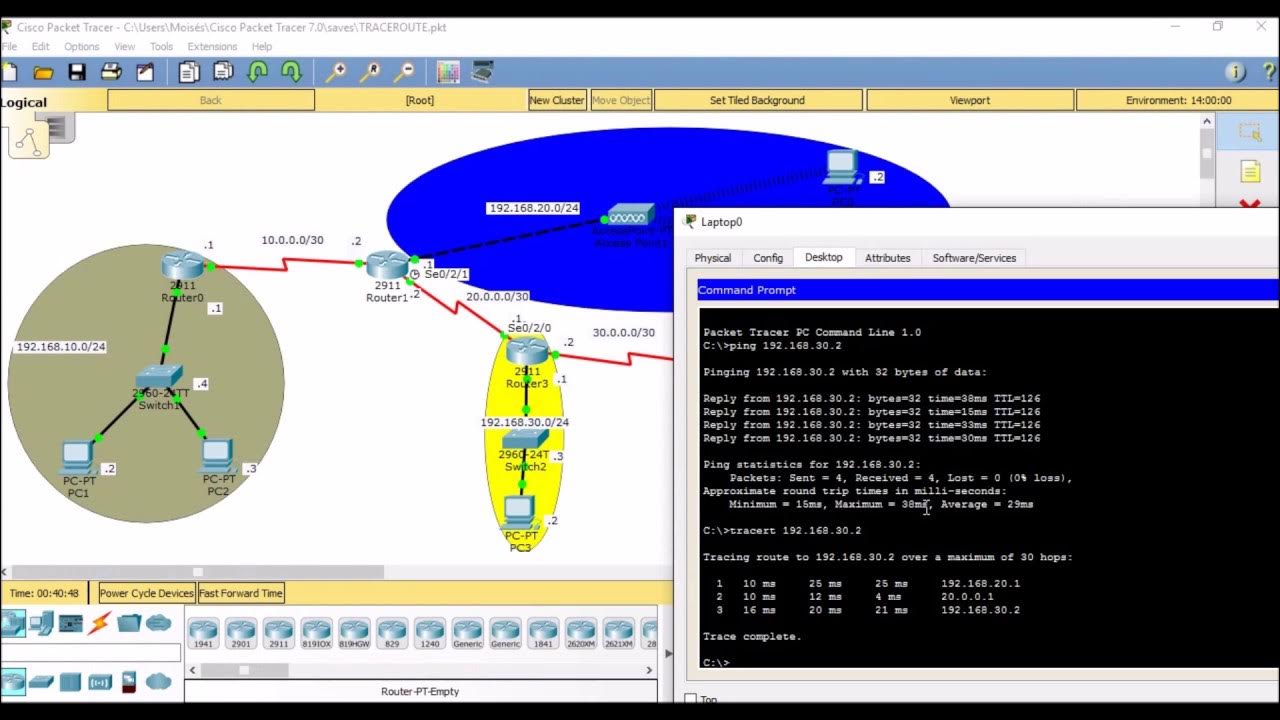Image resolution: width=1280 pixels, height=720 pixels.
Task: Select the Multiuser Connection cloud icon
Action: (x=158, y=624)
